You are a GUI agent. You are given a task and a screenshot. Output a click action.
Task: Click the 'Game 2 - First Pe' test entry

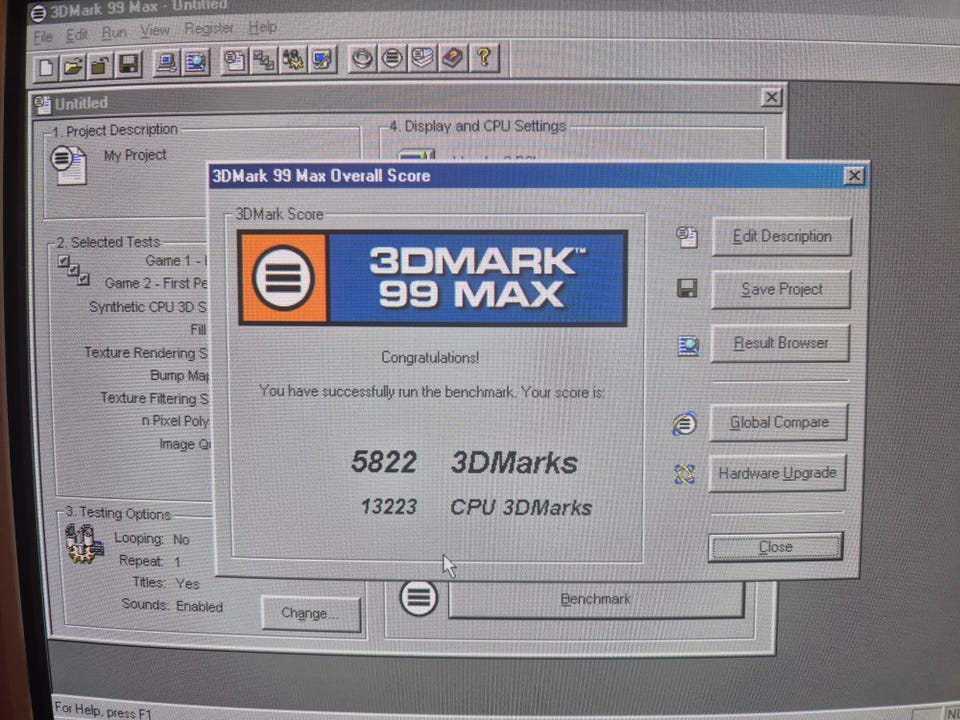pos(156,283)
